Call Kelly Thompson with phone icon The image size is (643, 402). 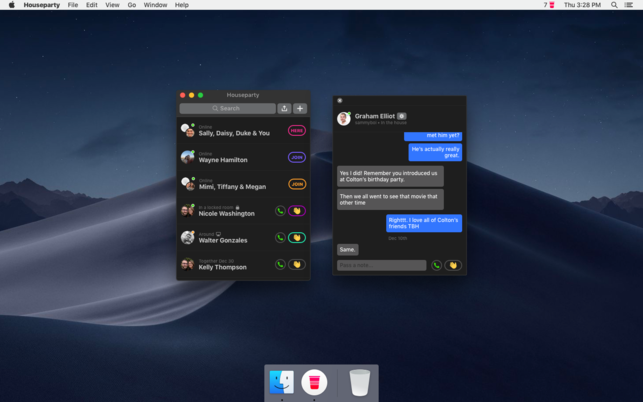[280, 265]
